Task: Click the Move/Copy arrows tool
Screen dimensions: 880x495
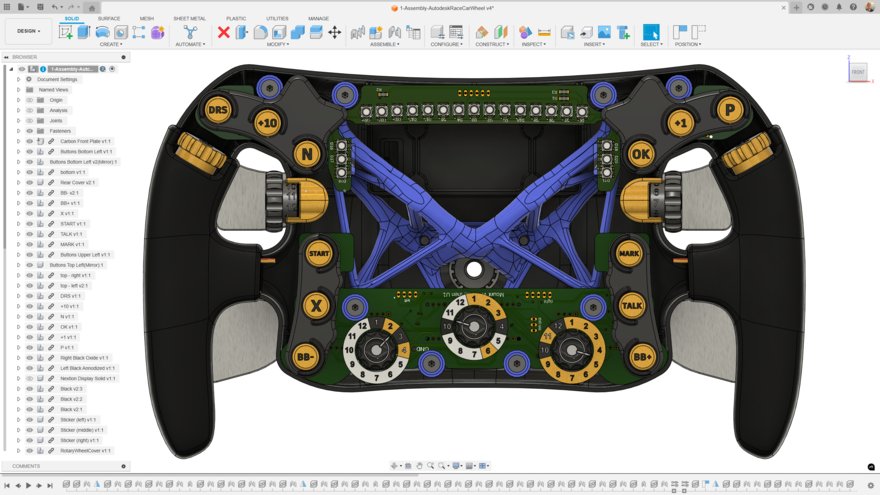Action: (x=334, y=32)
